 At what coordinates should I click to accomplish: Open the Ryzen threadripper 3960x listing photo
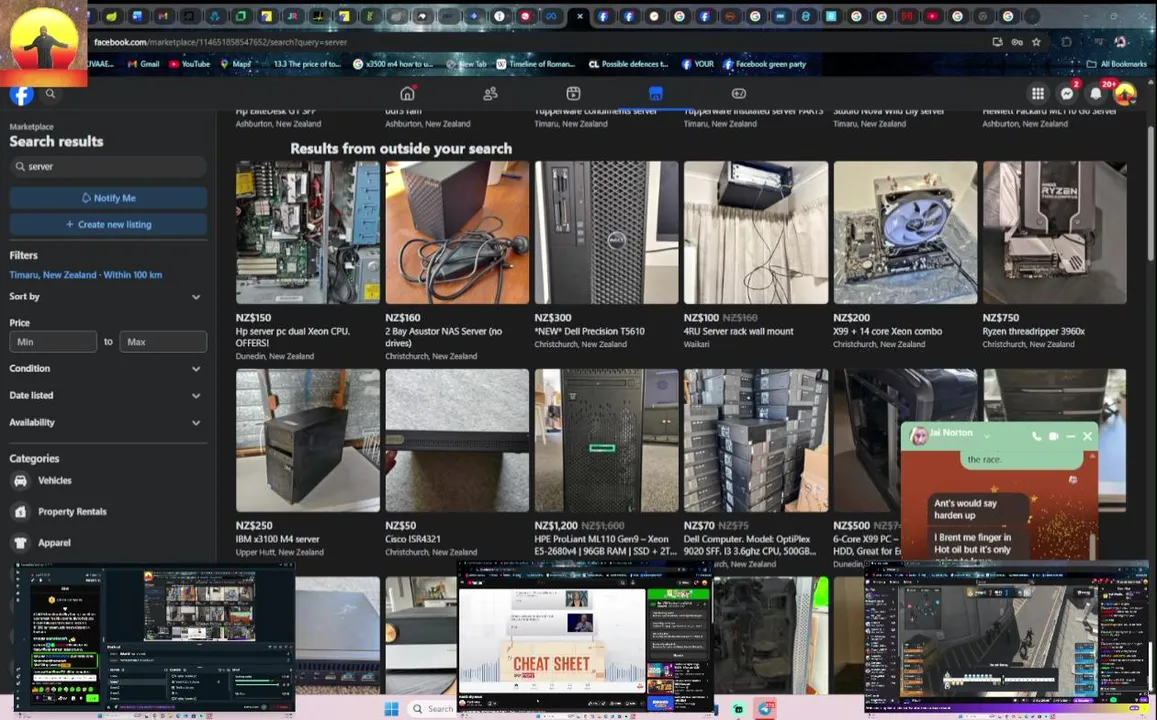coord(1054,232)
